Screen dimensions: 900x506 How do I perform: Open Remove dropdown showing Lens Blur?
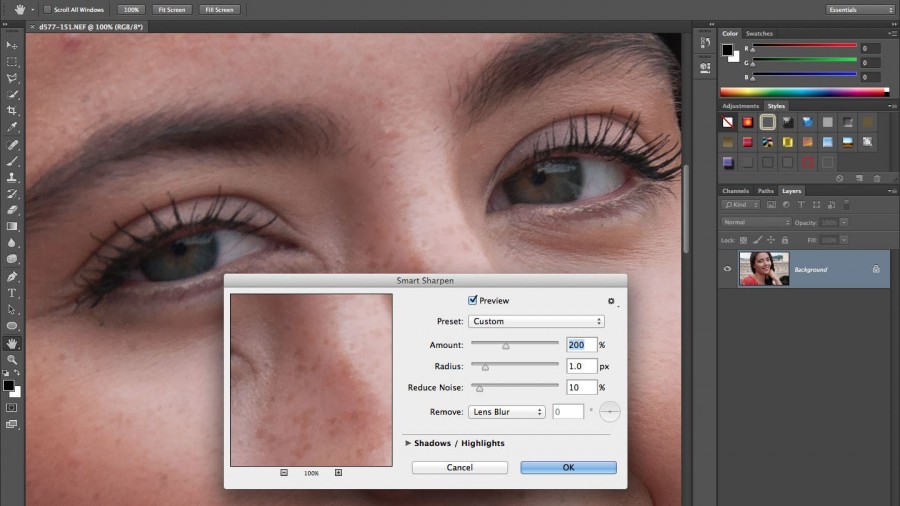[507, 412]
